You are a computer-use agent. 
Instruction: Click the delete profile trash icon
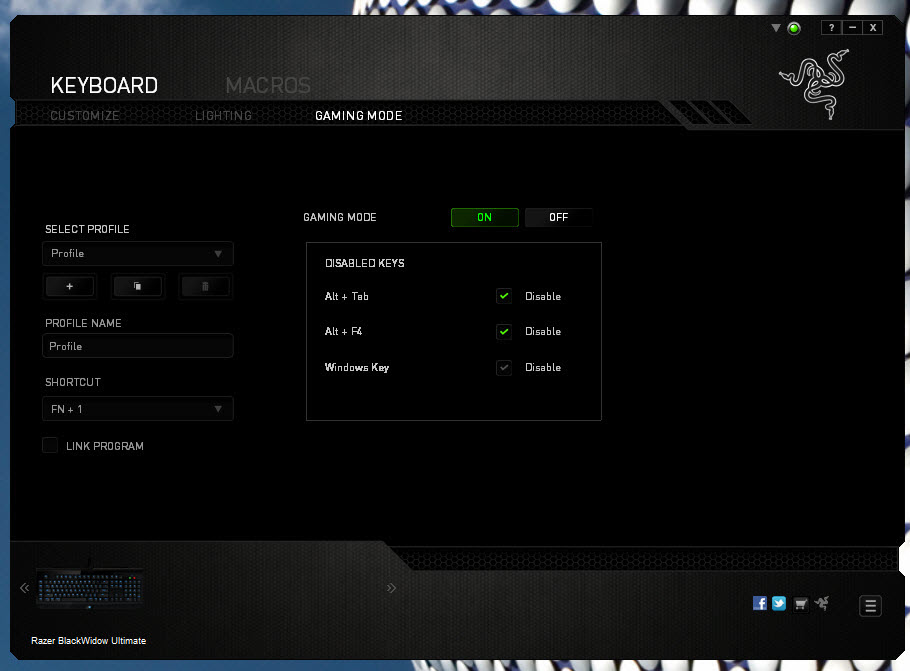pos(205,286)
